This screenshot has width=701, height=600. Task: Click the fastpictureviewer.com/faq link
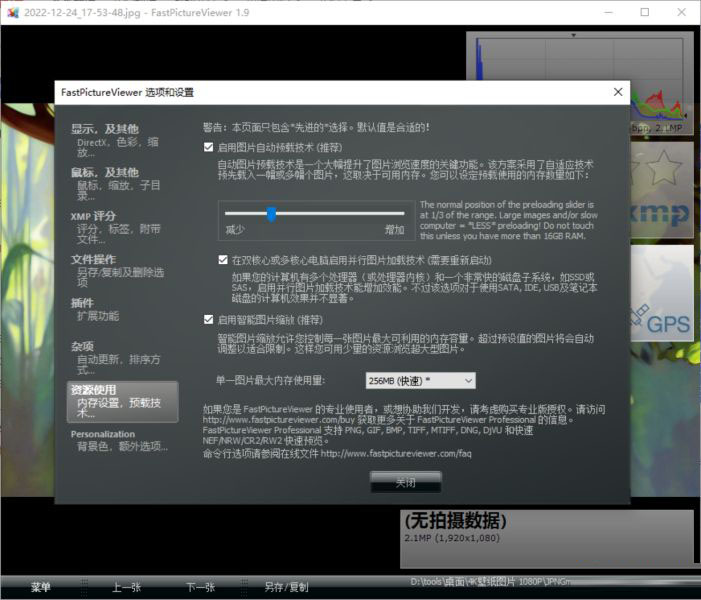(396, 453)
